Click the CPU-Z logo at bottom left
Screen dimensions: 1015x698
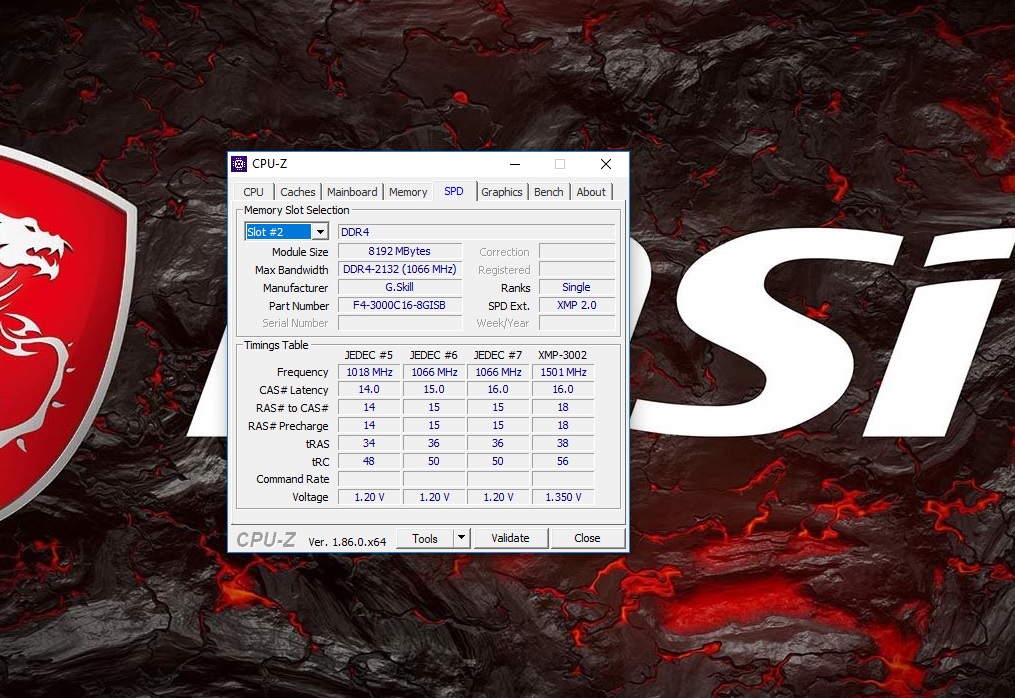(x=267, y=538)
